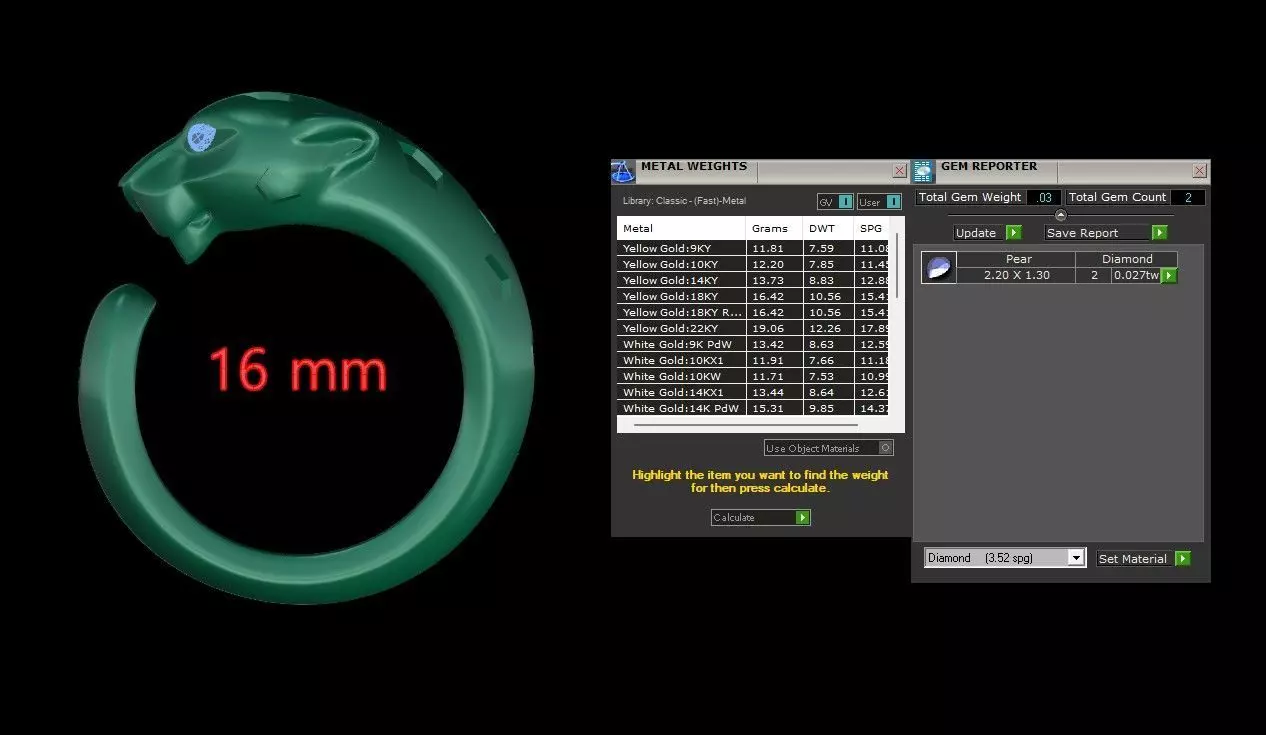The width and height of the screenshot is (1266, 735).
Task: Select the White Gold:10KX1 row
Action: tap(753, 360)
